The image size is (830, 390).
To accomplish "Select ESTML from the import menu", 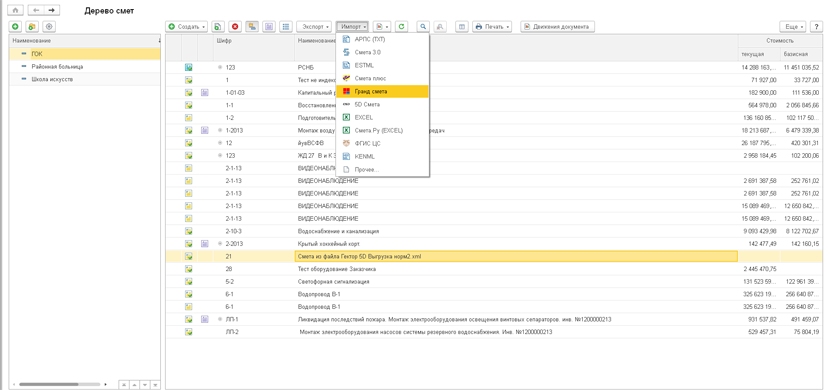I will [382, 66].
